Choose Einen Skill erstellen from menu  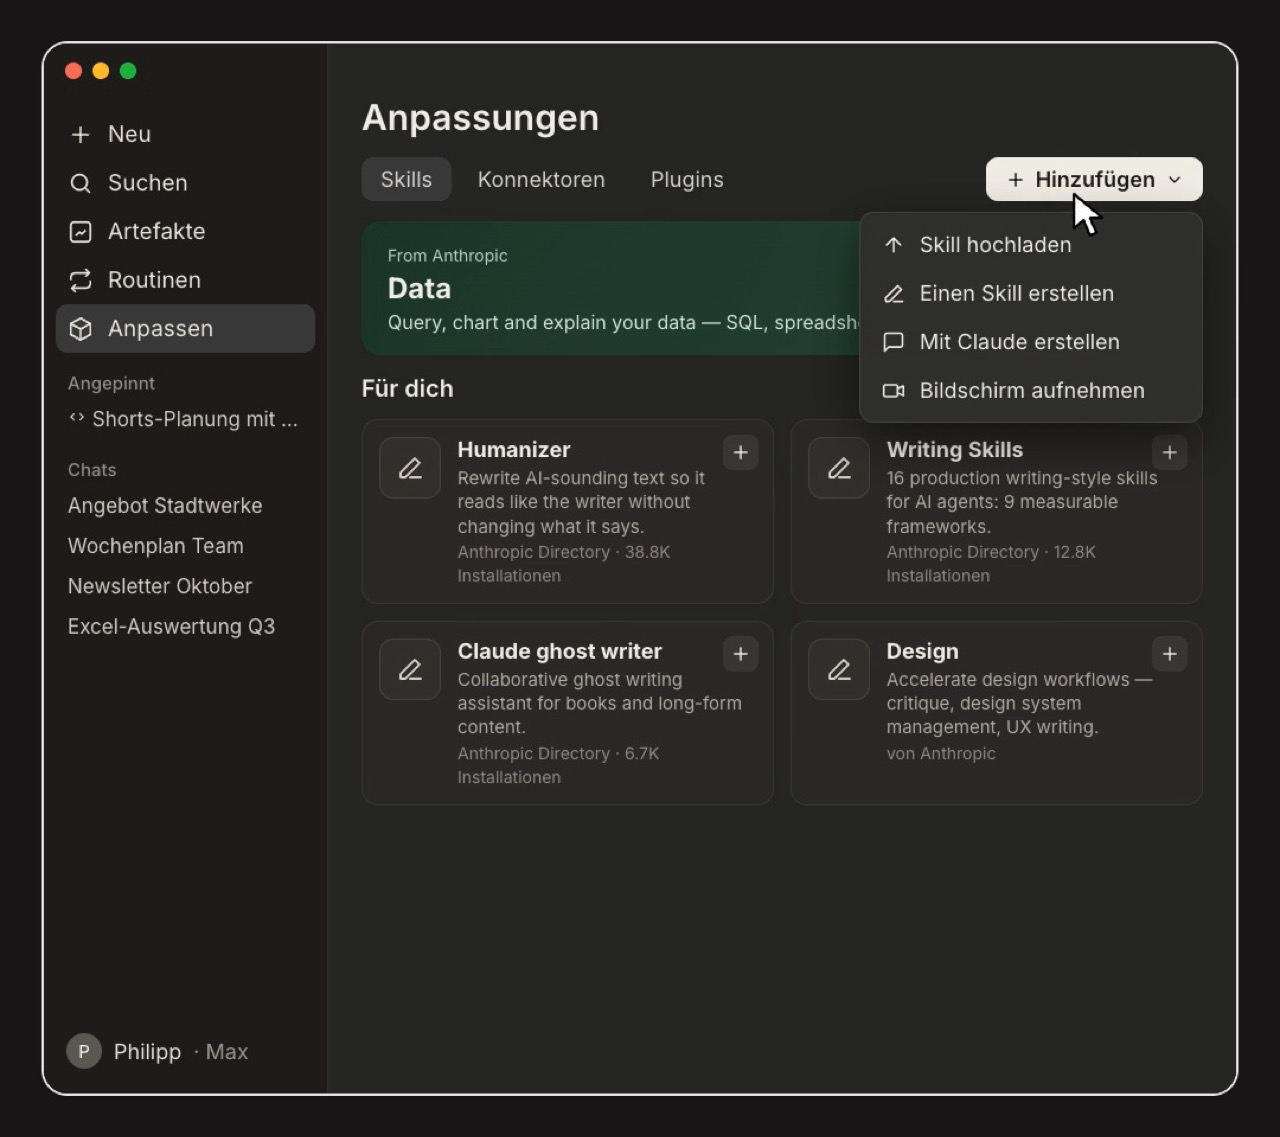tap(1031, 294)
